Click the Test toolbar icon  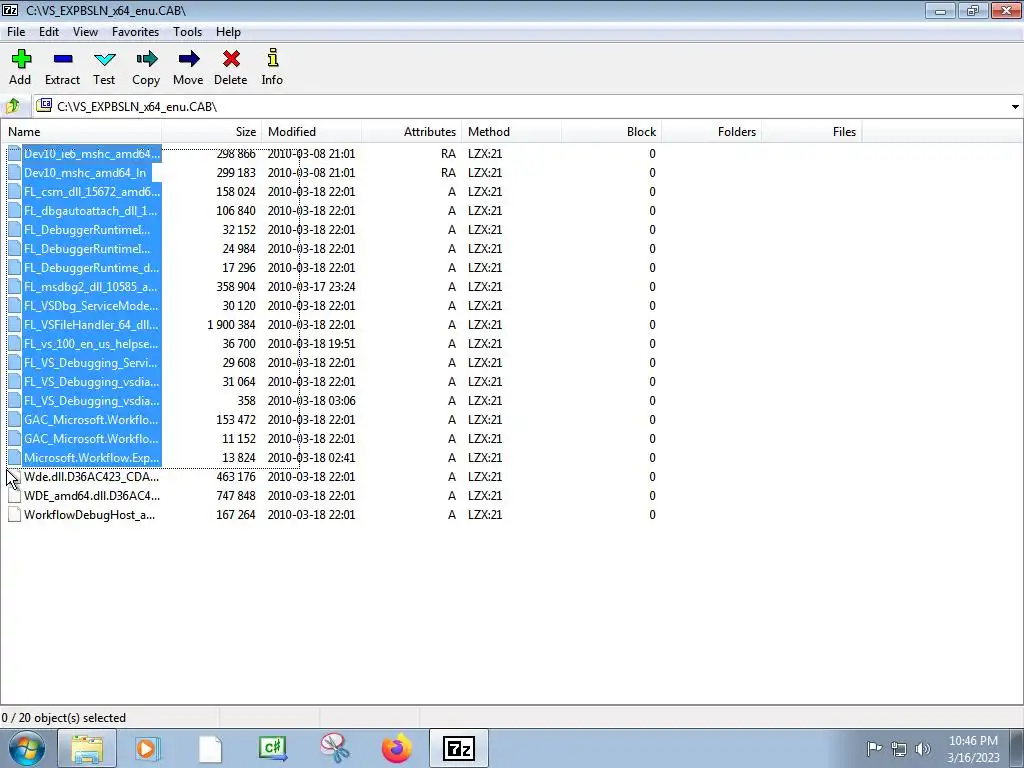click(x=104, y=67)
